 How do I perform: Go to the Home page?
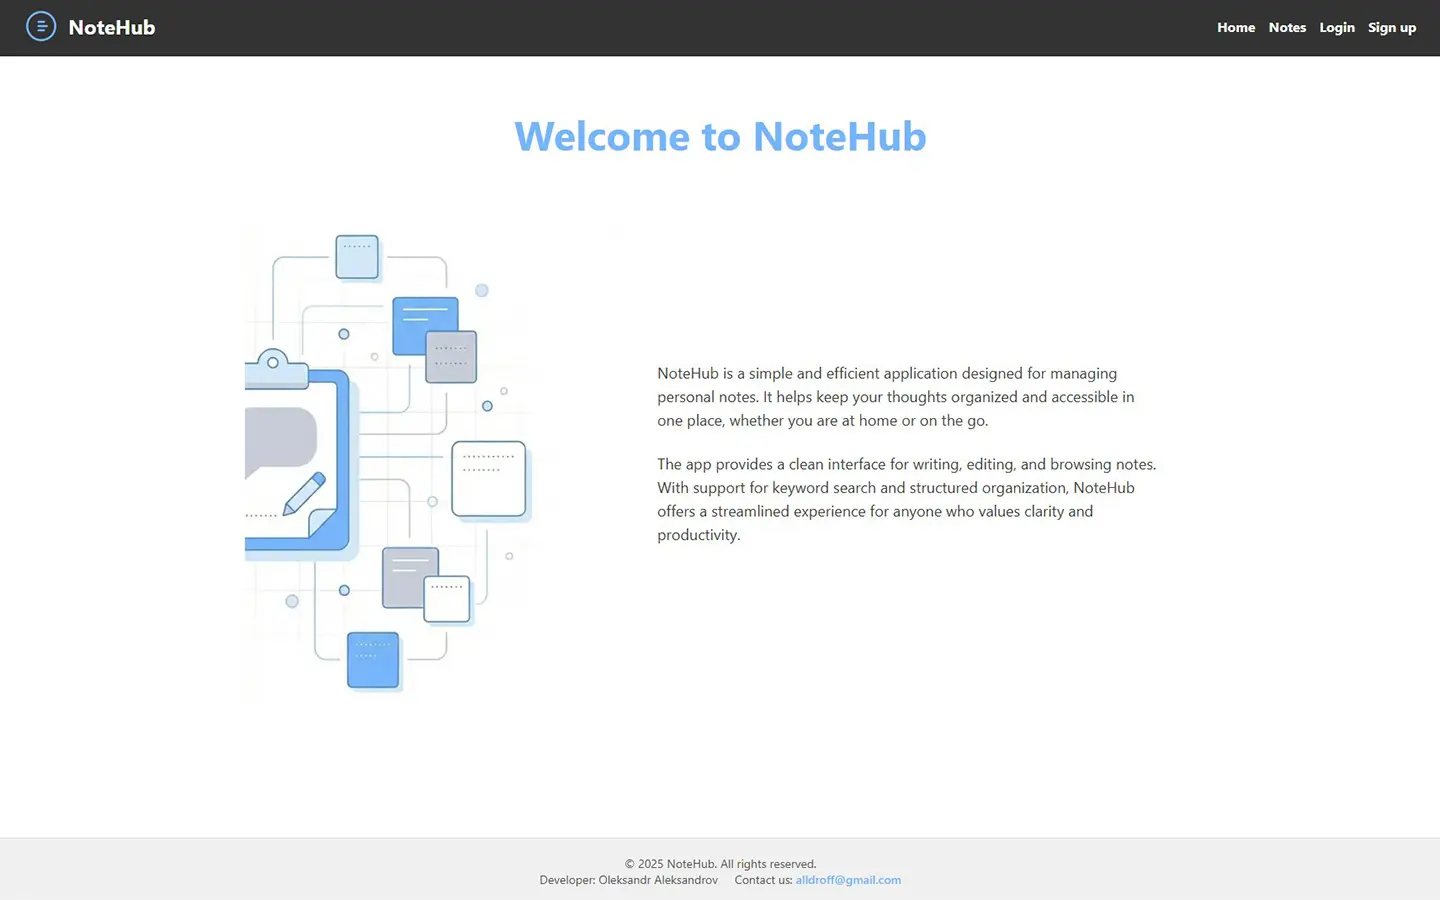coord(1235,27)
